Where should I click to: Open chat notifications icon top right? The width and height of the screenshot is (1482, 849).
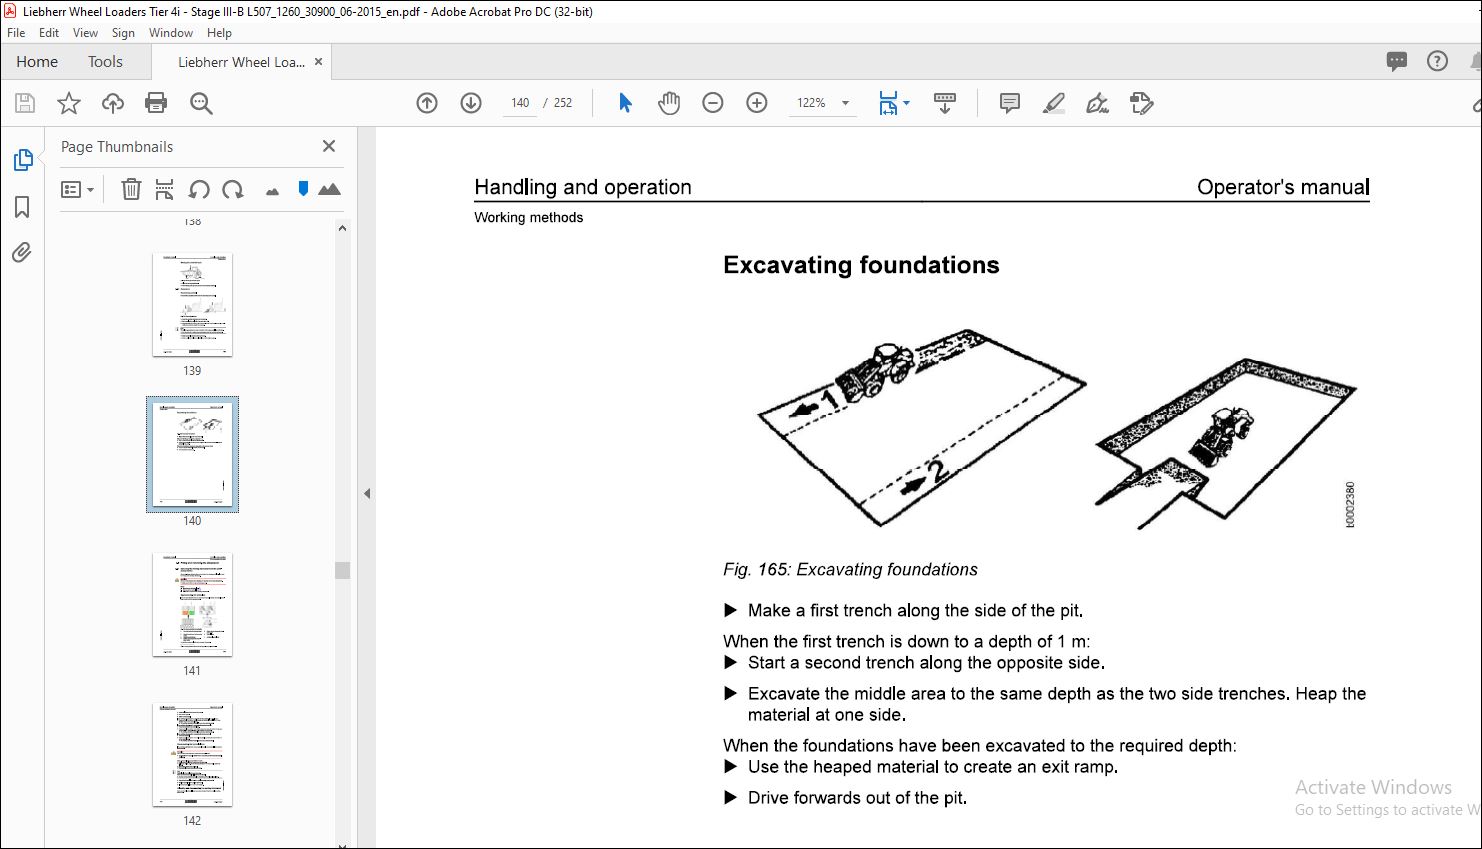click(x=1397, y=62)
